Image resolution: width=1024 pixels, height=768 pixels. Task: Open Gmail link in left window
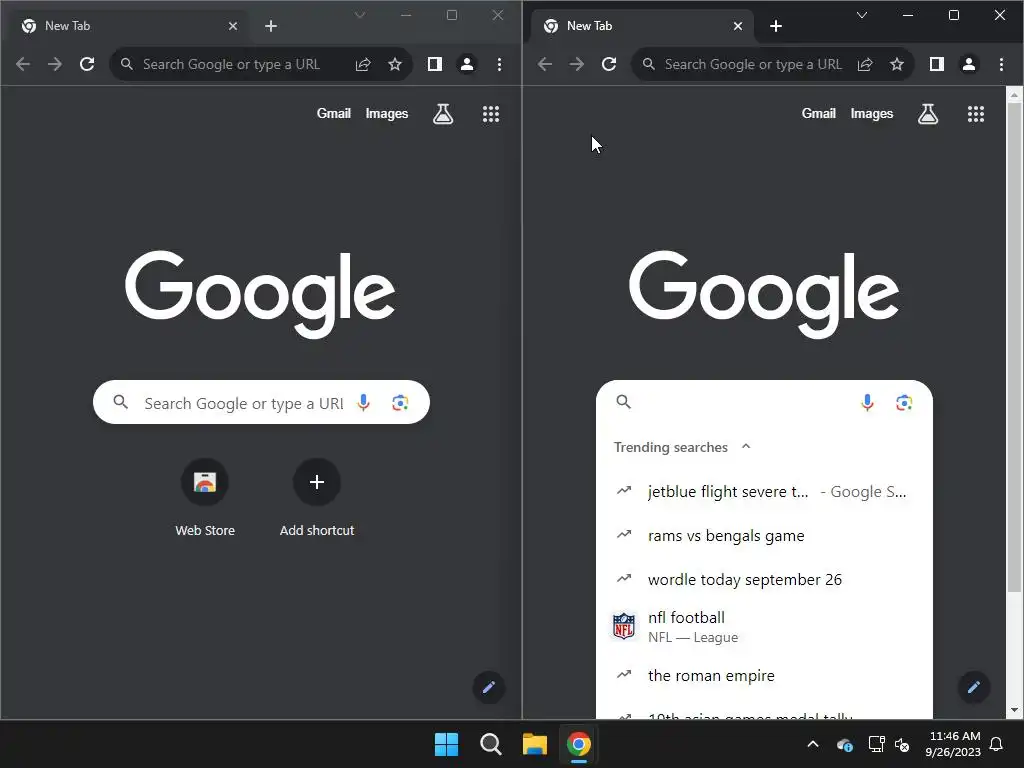[334, 114]
